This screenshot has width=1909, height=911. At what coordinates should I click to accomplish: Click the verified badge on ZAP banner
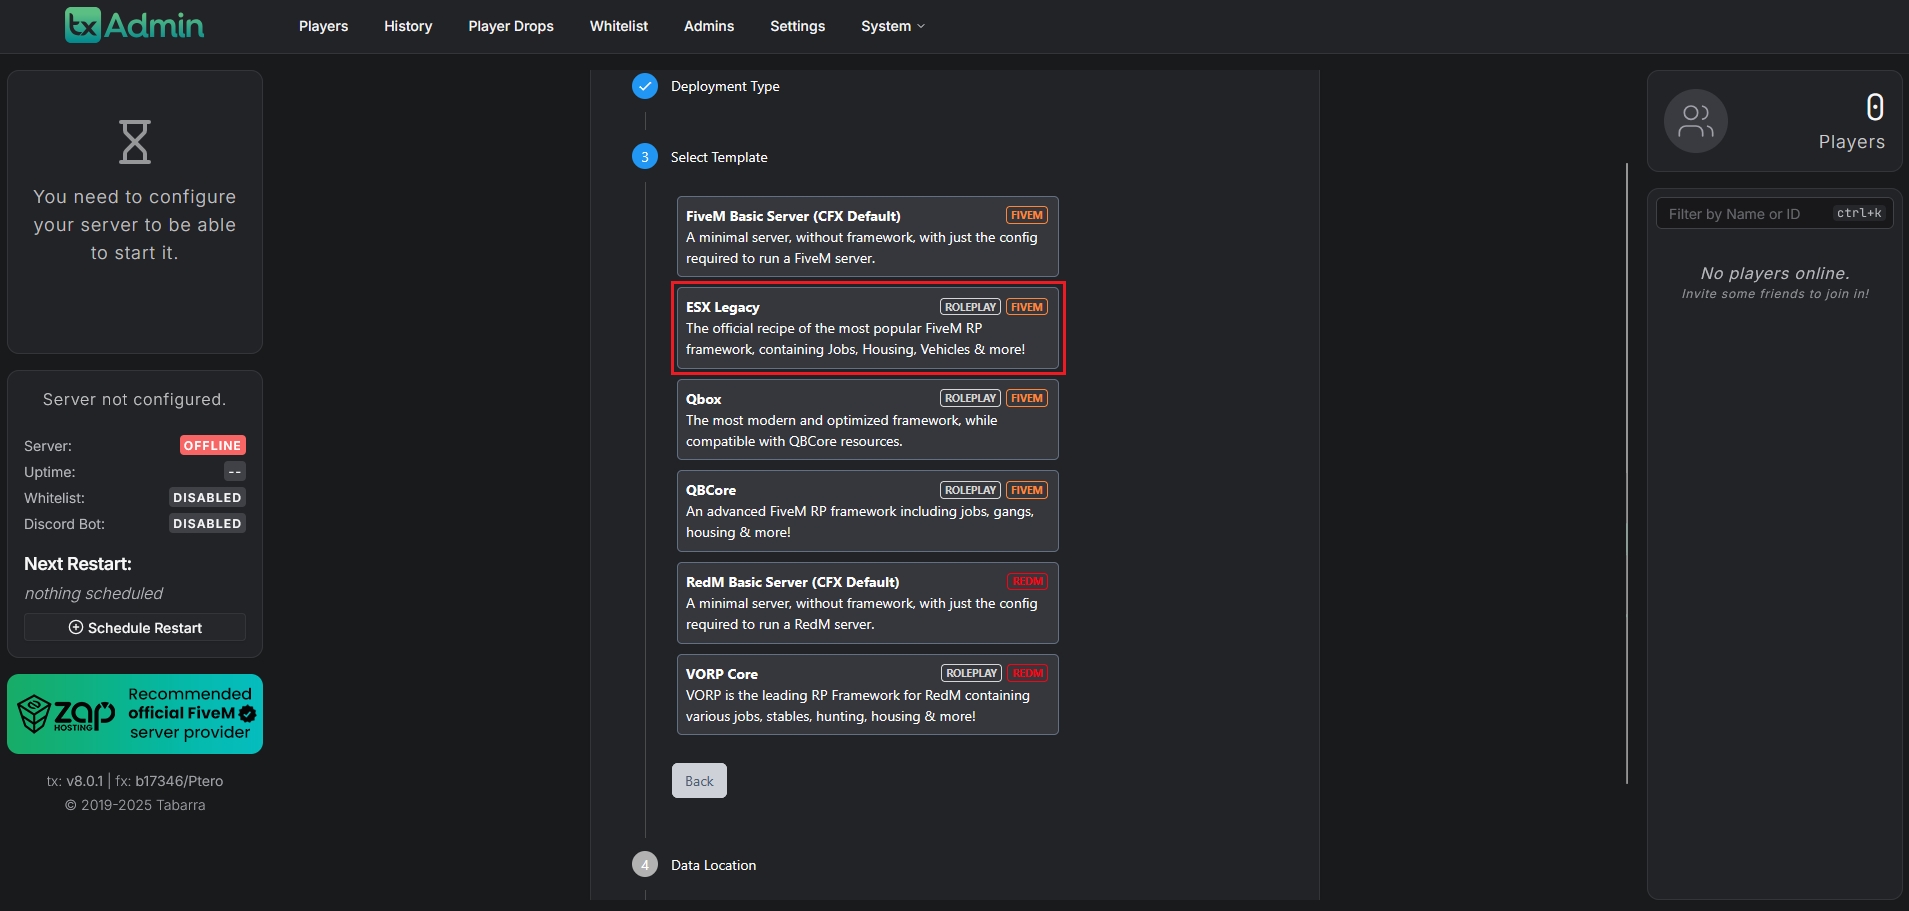247,713
